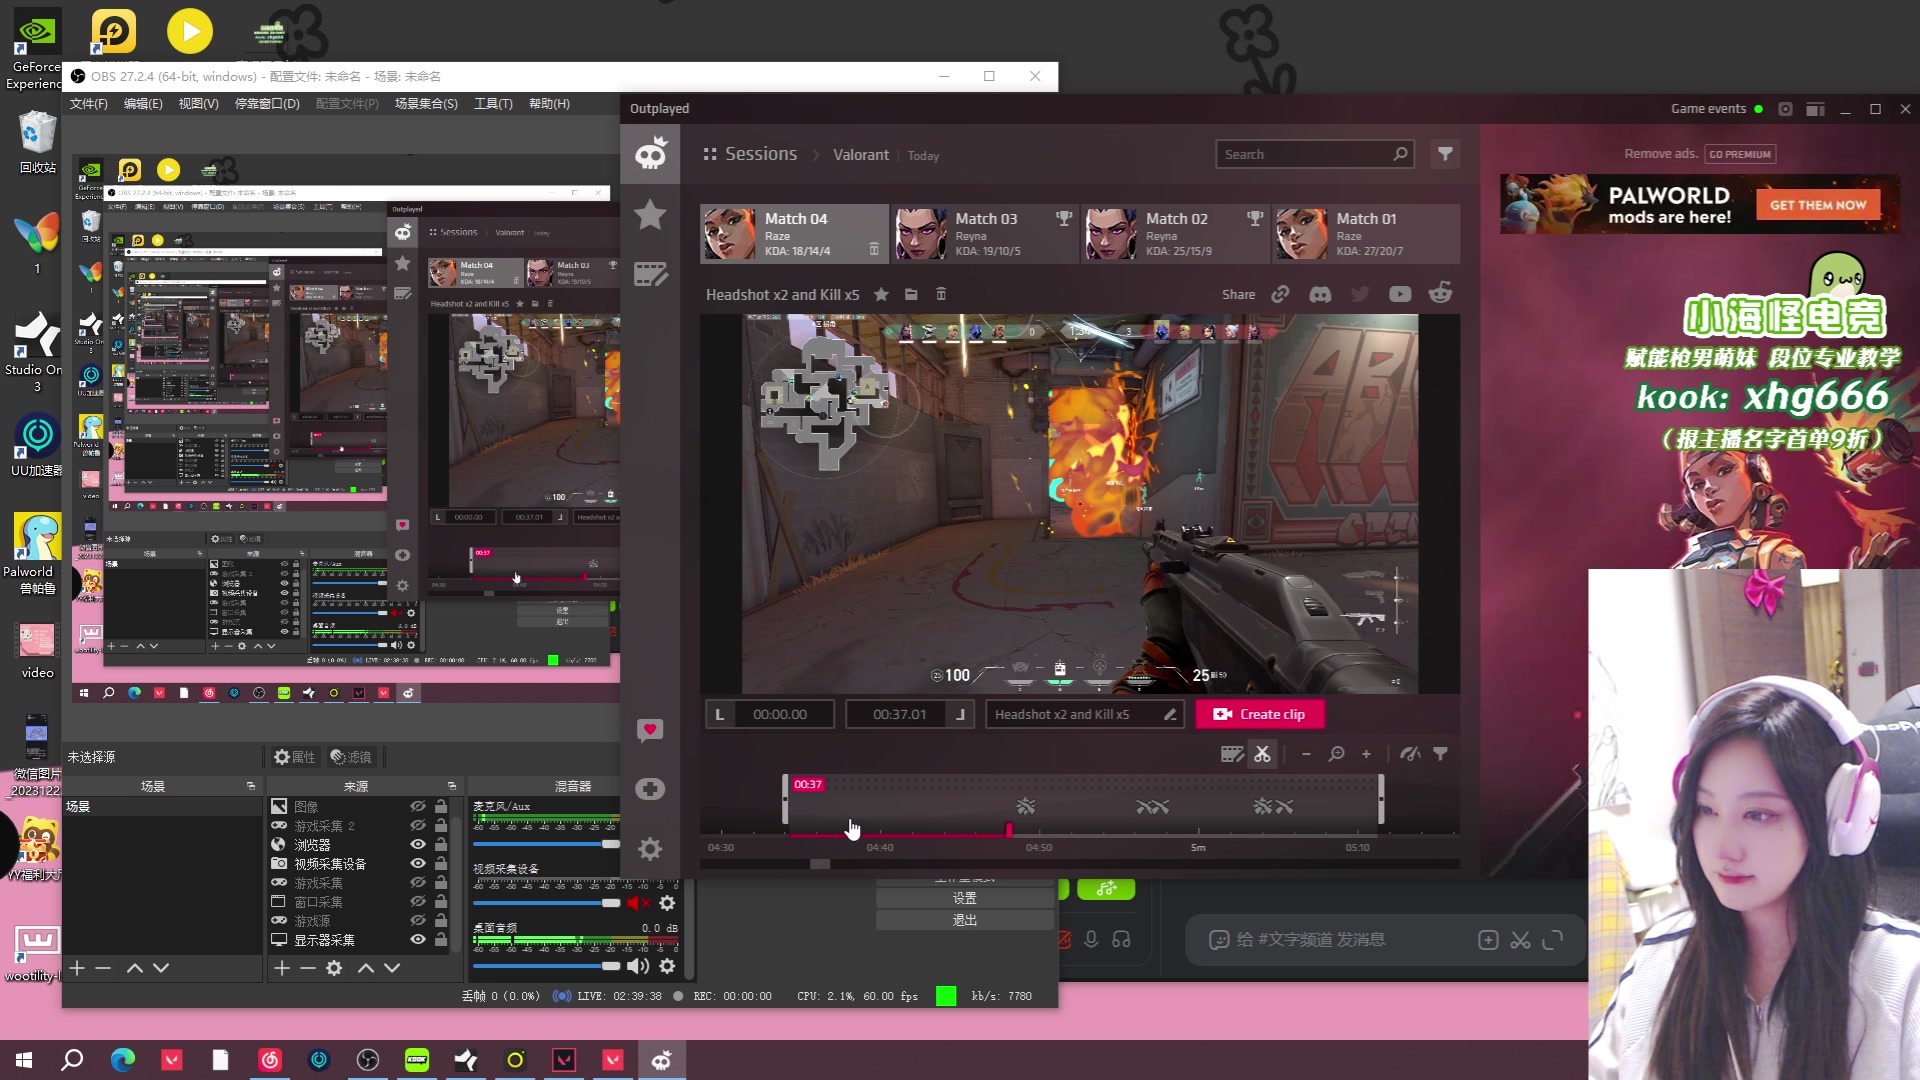Open the 帮助(H) menu in OBS
Screen dimensions: 1920x1080
click(549, 104)
